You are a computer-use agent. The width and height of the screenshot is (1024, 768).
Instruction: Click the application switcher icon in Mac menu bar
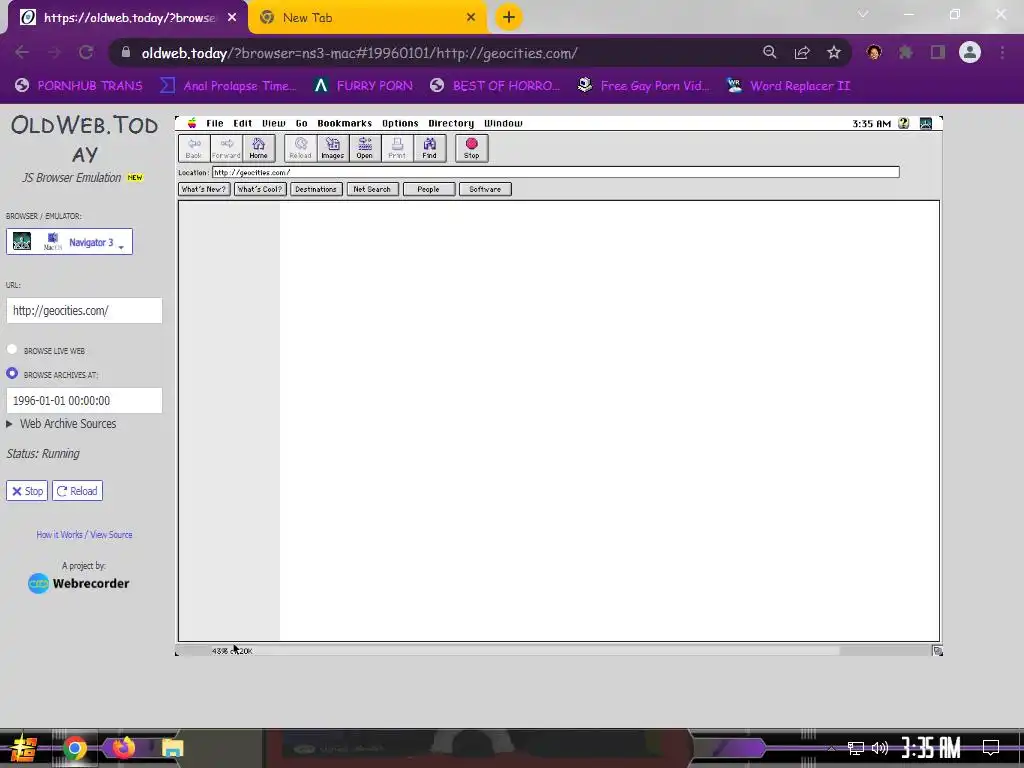point(925,123)
